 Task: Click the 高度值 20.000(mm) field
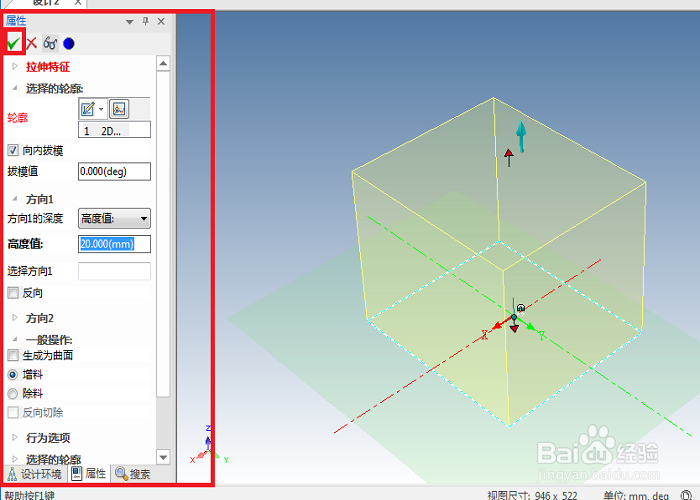pos(114,244)
